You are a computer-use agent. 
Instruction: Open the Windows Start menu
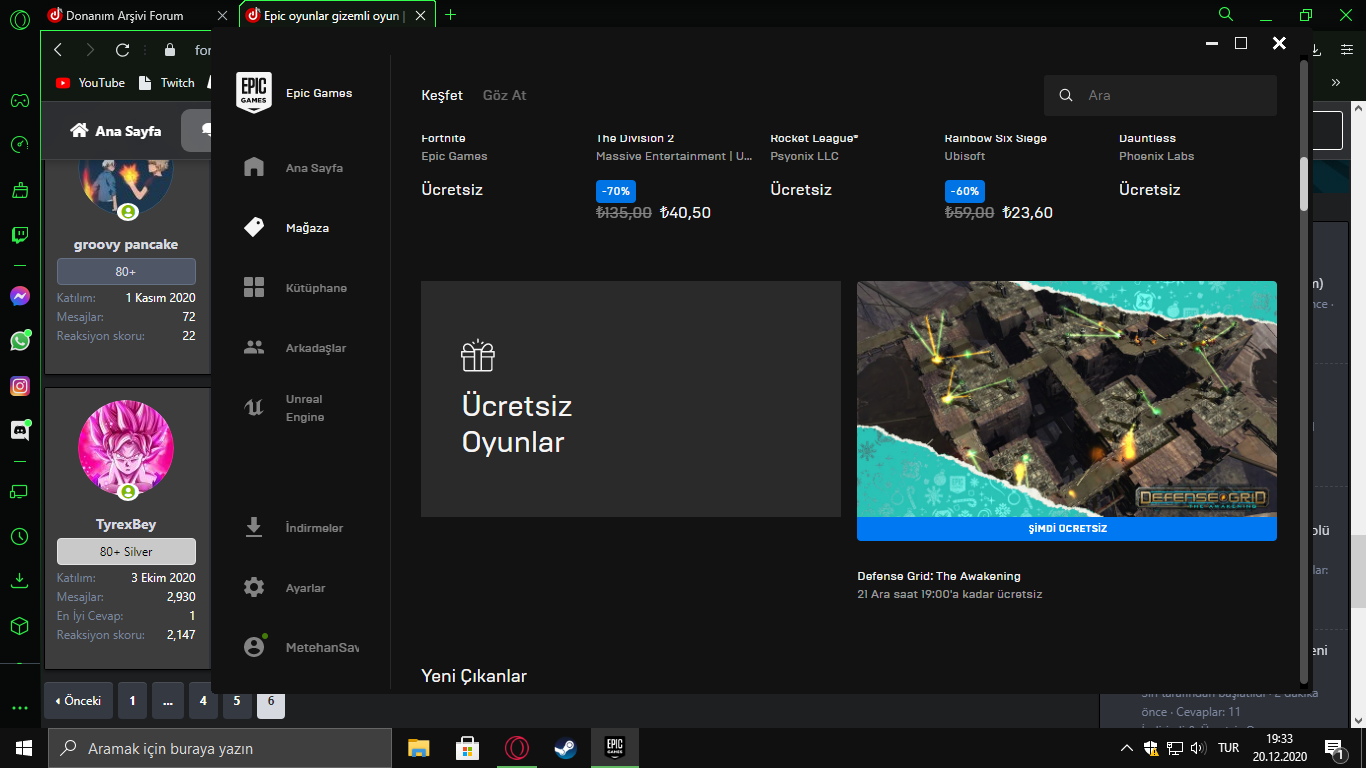click(x=24, y=748)
